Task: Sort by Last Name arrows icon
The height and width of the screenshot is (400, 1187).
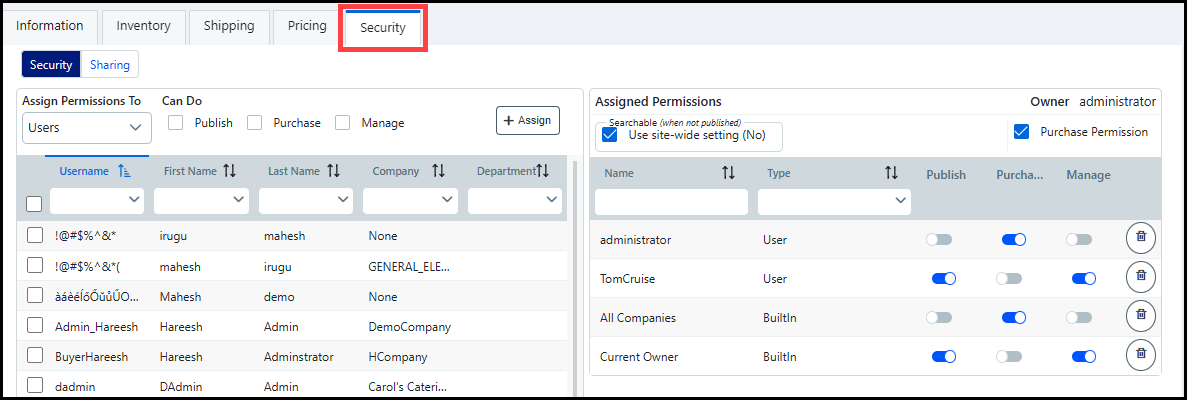Action: point(333,172)
